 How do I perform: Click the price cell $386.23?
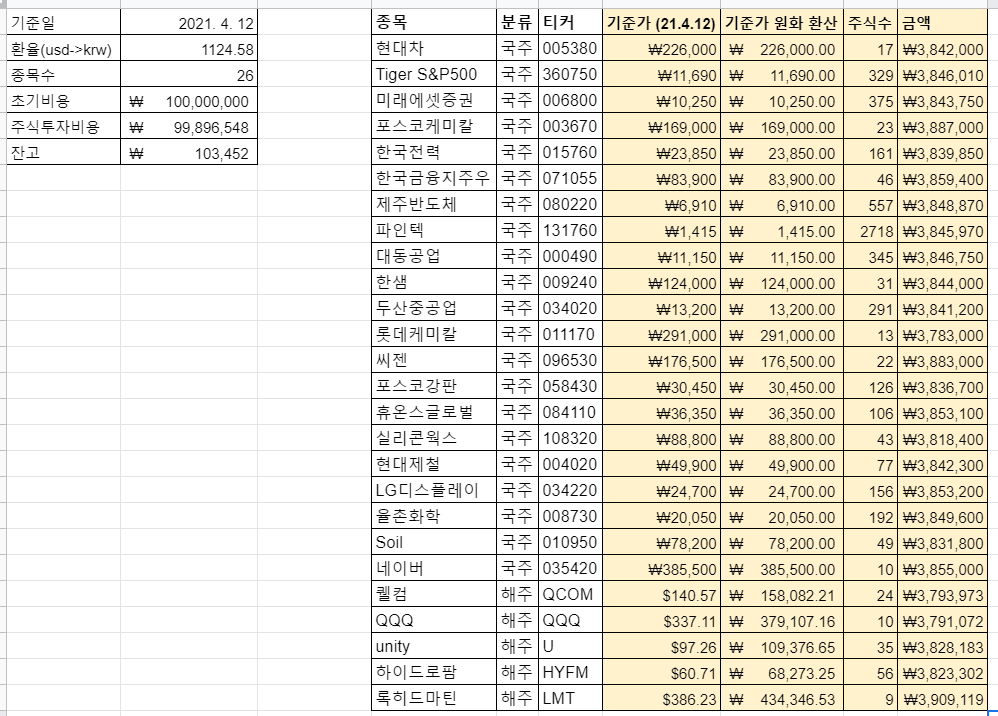tap(661, 699)
